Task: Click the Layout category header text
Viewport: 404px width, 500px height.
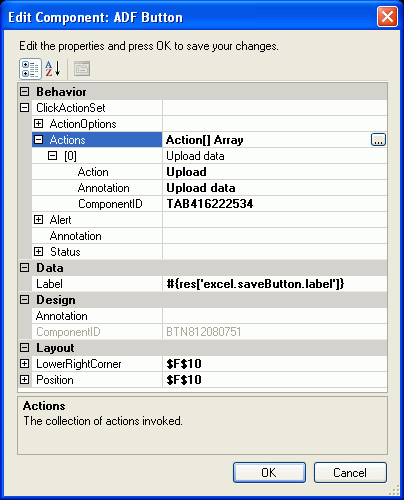Action: 55,348
